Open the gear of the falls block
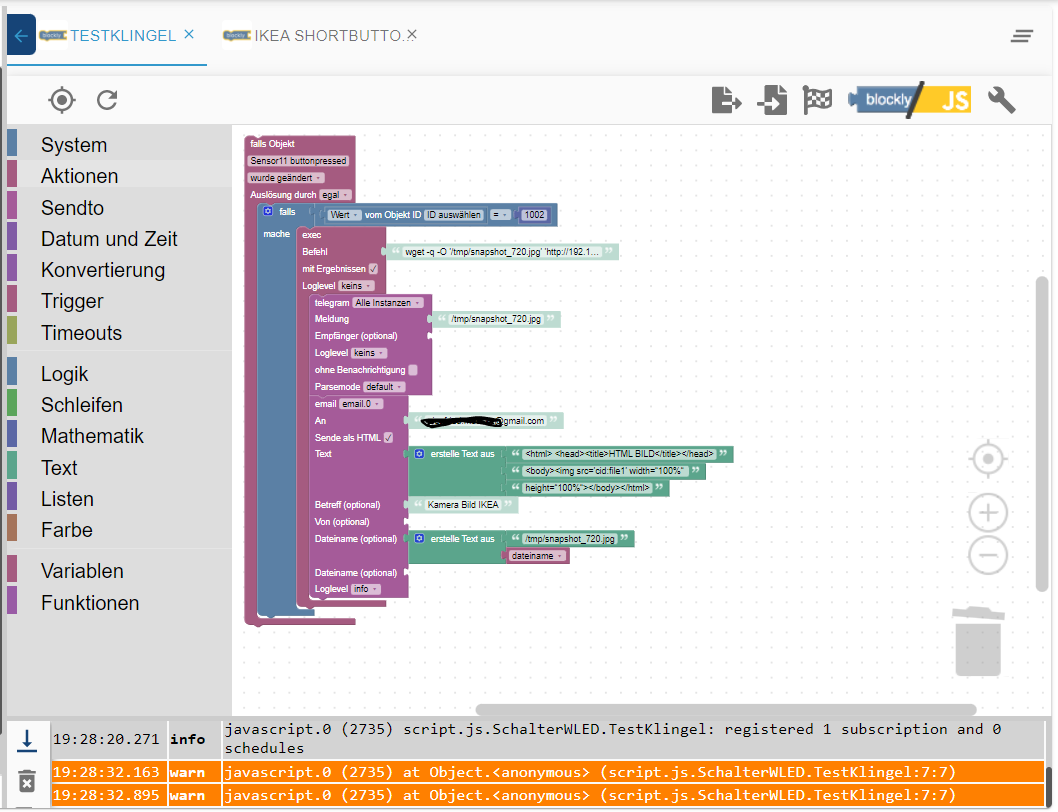1058x812 pixels. click(x=268, y=211)
